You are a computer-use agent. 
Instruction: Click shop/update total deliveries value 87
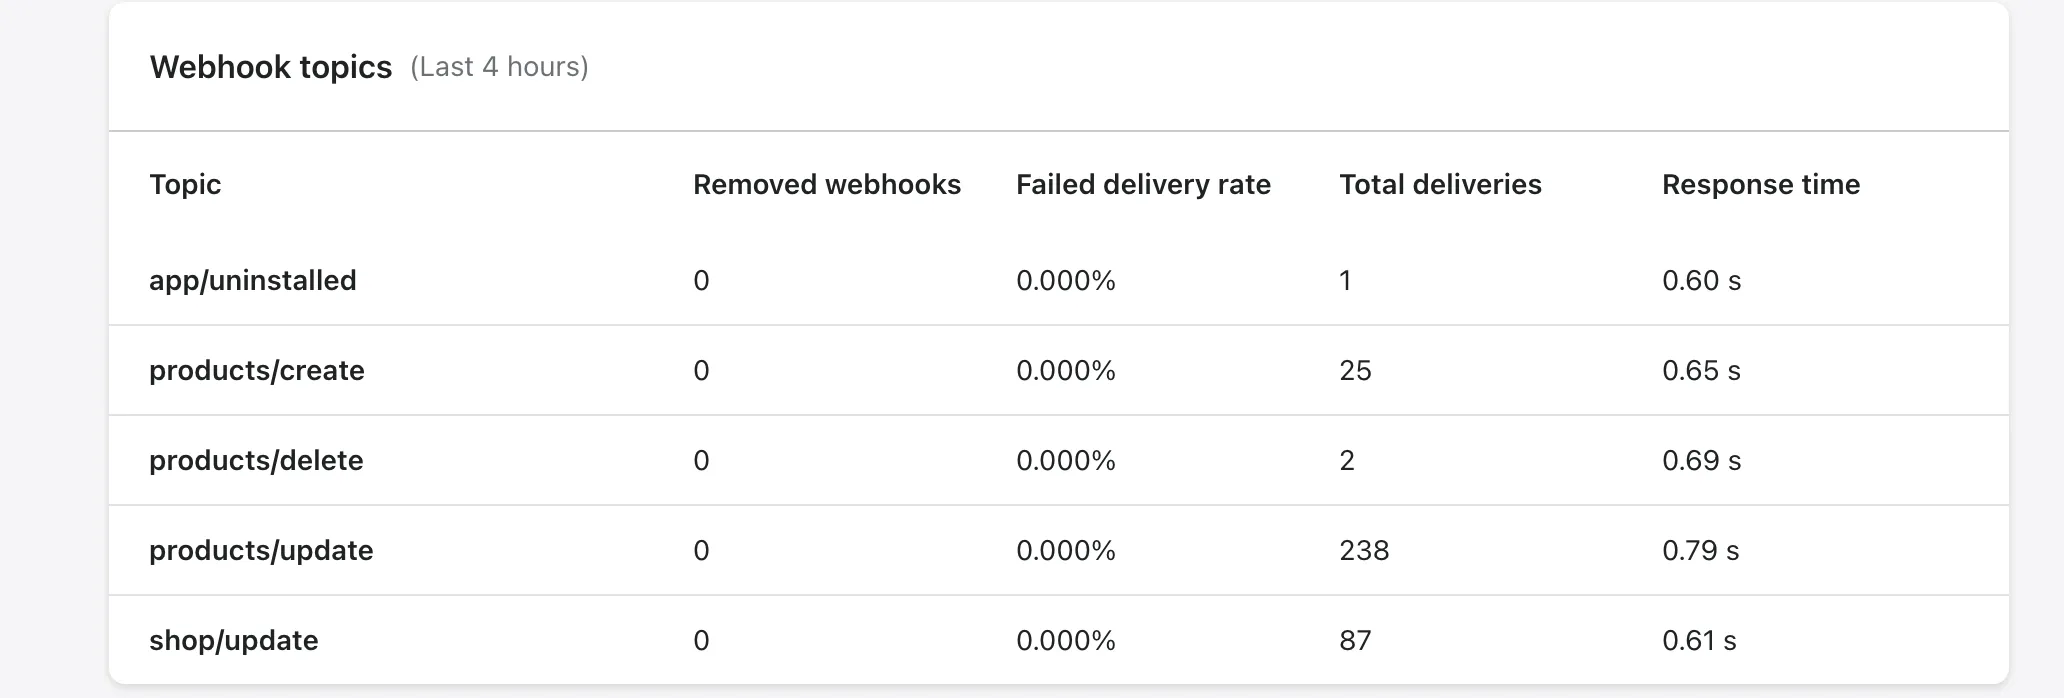[1355, 641]
